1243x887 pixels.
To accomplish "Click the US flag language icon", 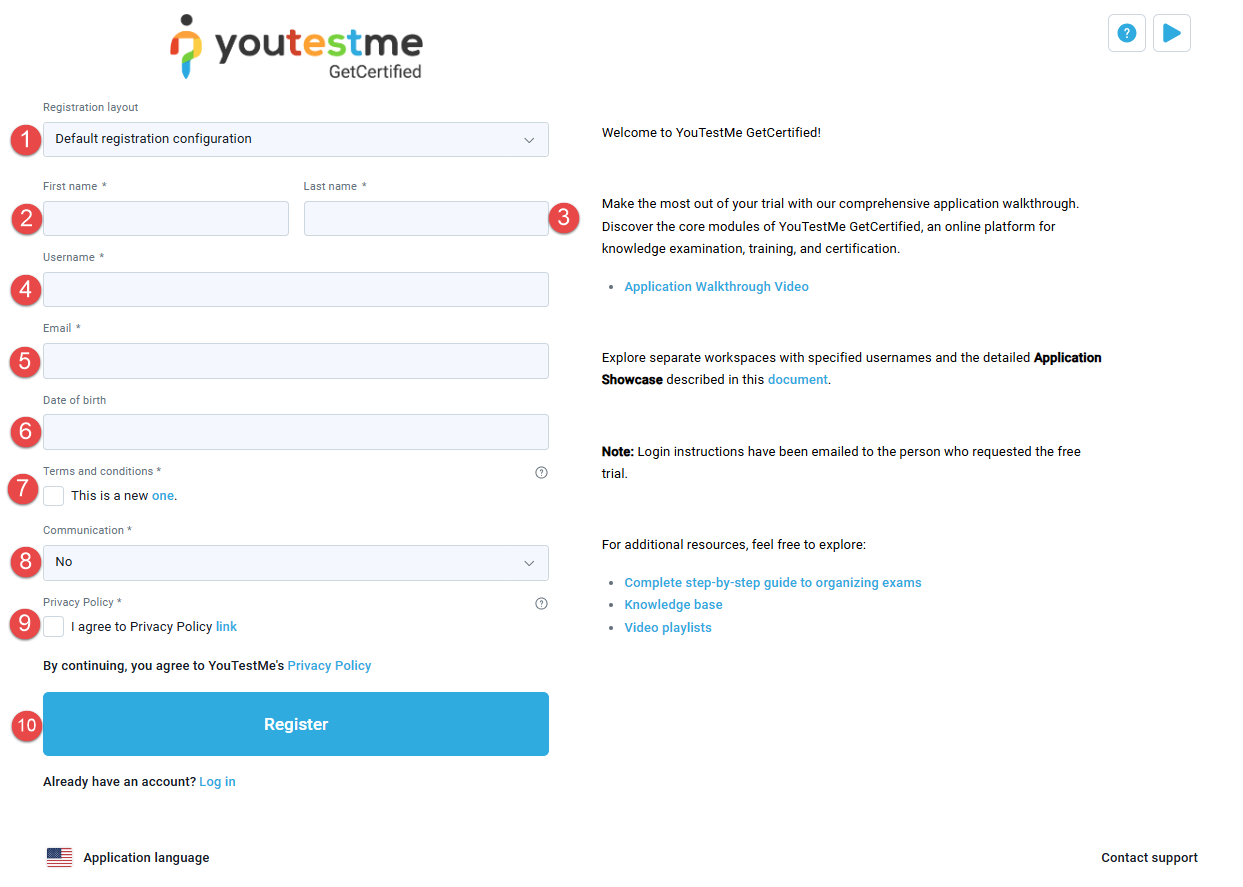I will click(60, 858).
